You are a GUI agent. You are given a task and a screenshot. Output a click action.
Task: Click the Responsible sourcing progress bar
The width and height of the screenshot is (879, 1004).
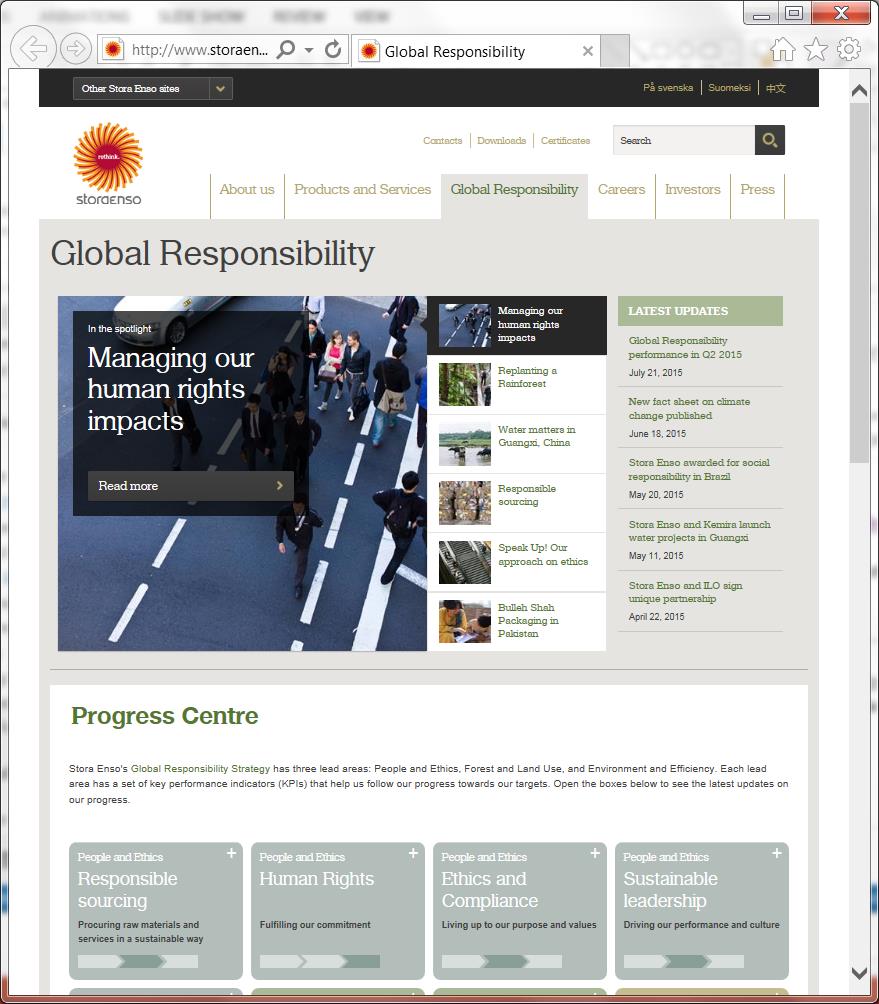138,961
